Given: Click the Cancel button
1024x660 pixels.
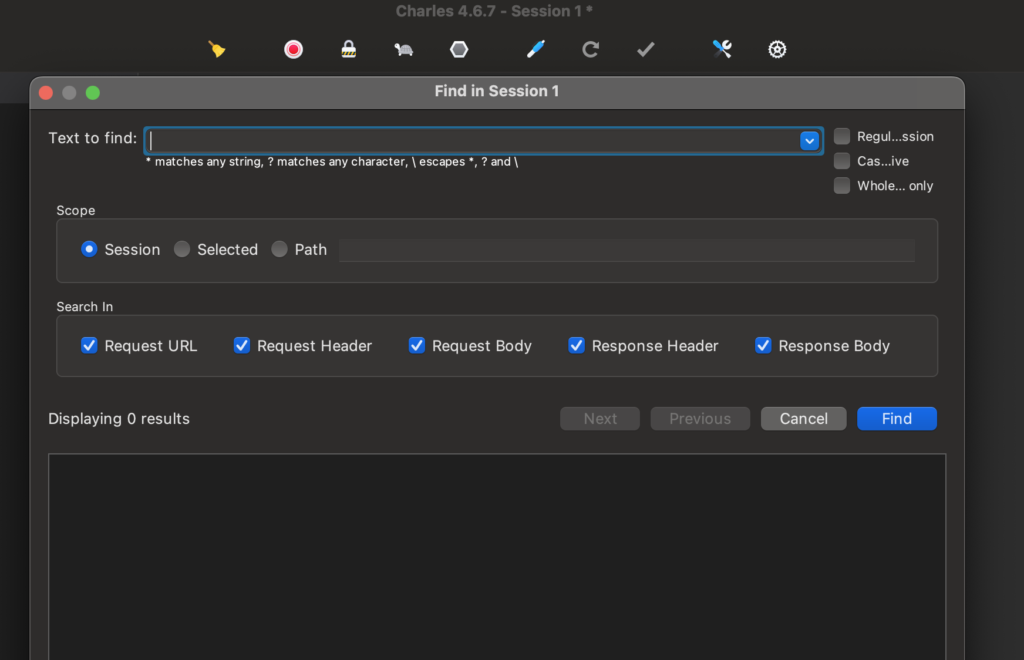Looking at the screenshot, I should tap(803, 419).
